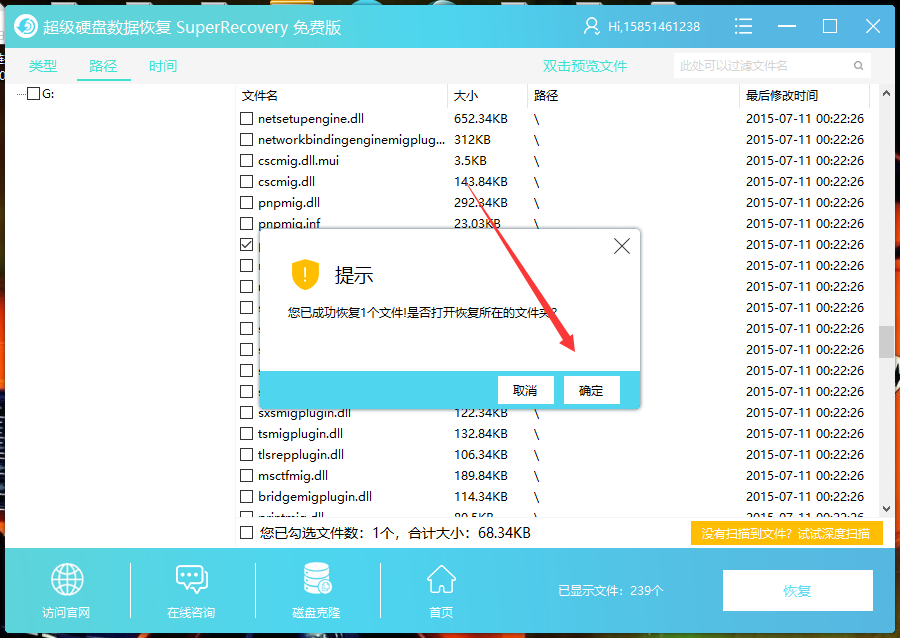900x638 pixels.
Task: Click 没有扫描到文件？试试深度扫描 button
Action: pyautogui.click(x=786, y=534)
